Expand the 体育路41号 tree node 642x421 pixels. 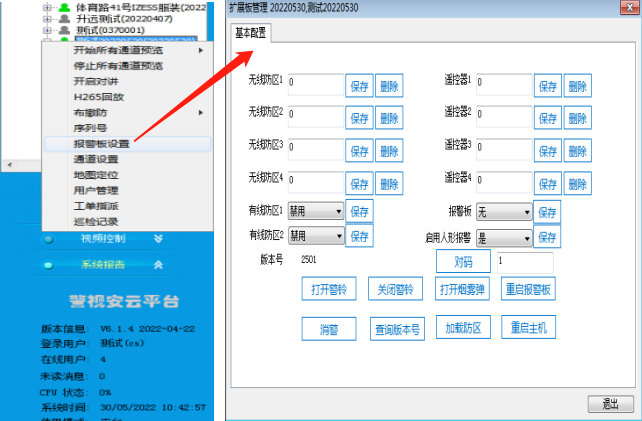pos(47,7)
